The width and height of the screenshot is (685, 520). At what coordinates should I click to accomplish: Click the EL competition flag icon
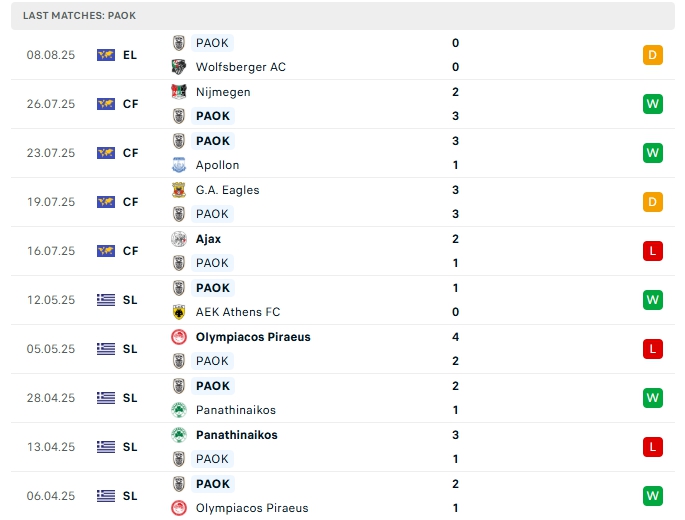(106, 55)
